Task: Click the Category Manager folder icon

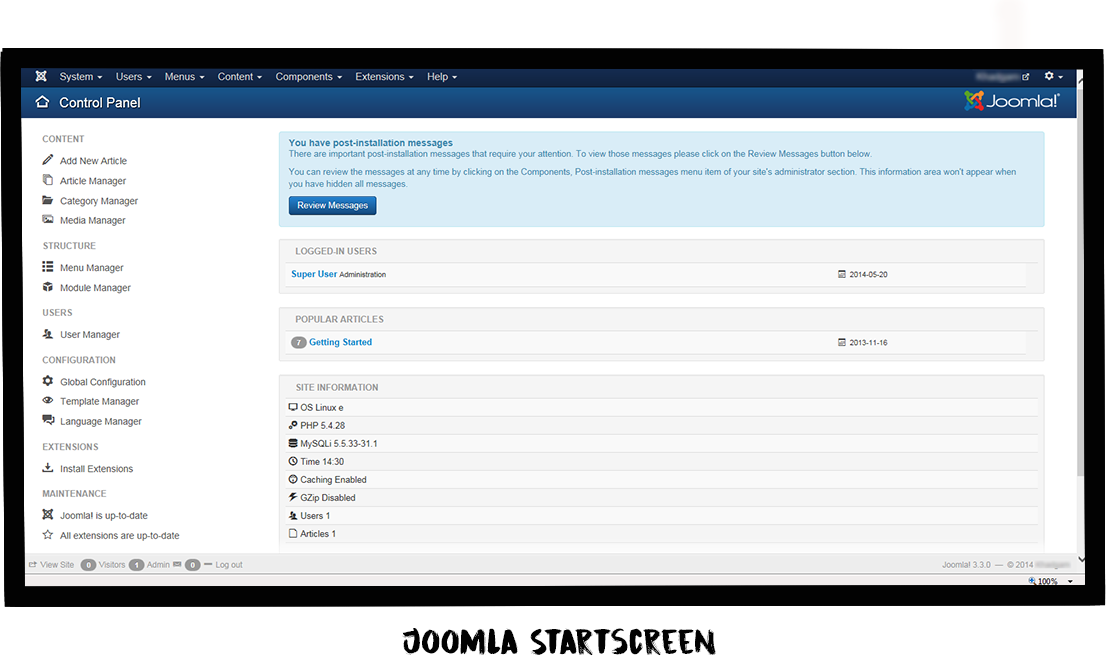Action: [47, 200]
